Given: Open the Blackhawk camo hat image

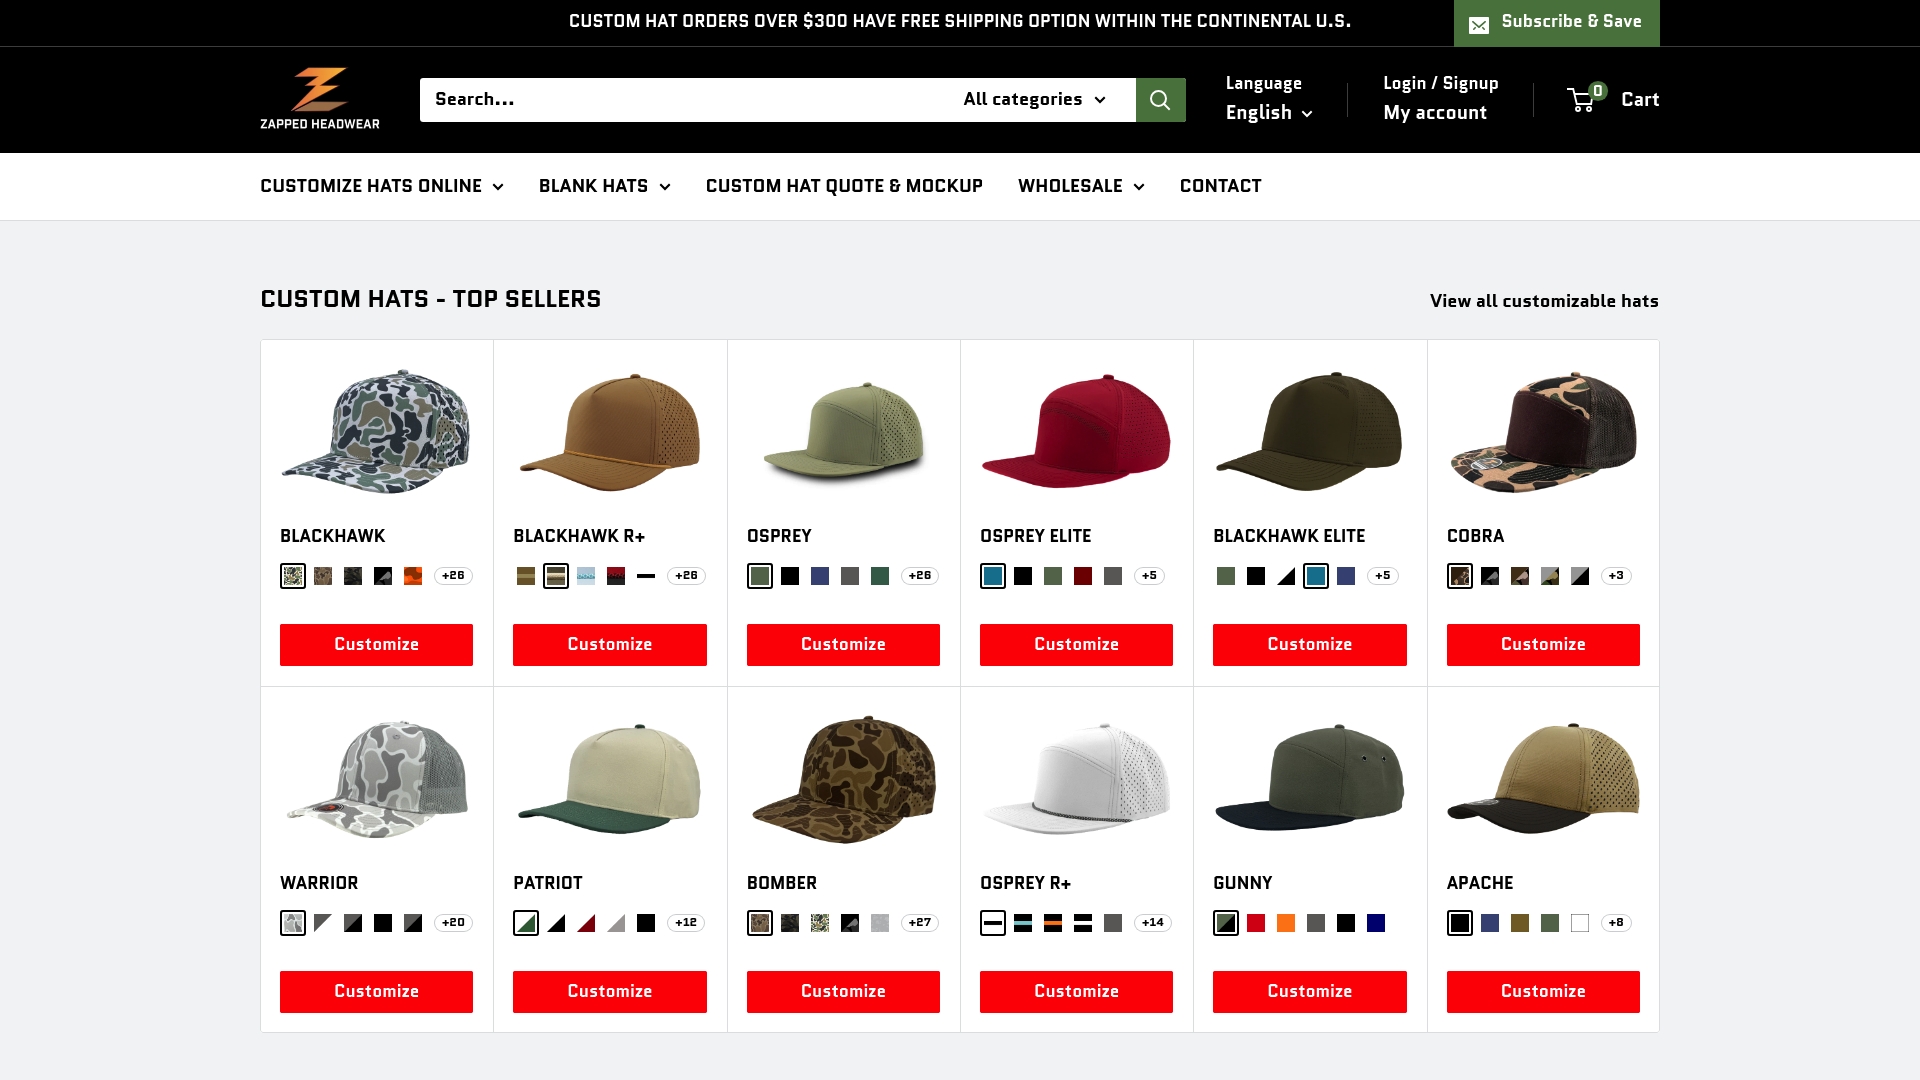Looking at the screenshot, I should click(x=376, y=431).
